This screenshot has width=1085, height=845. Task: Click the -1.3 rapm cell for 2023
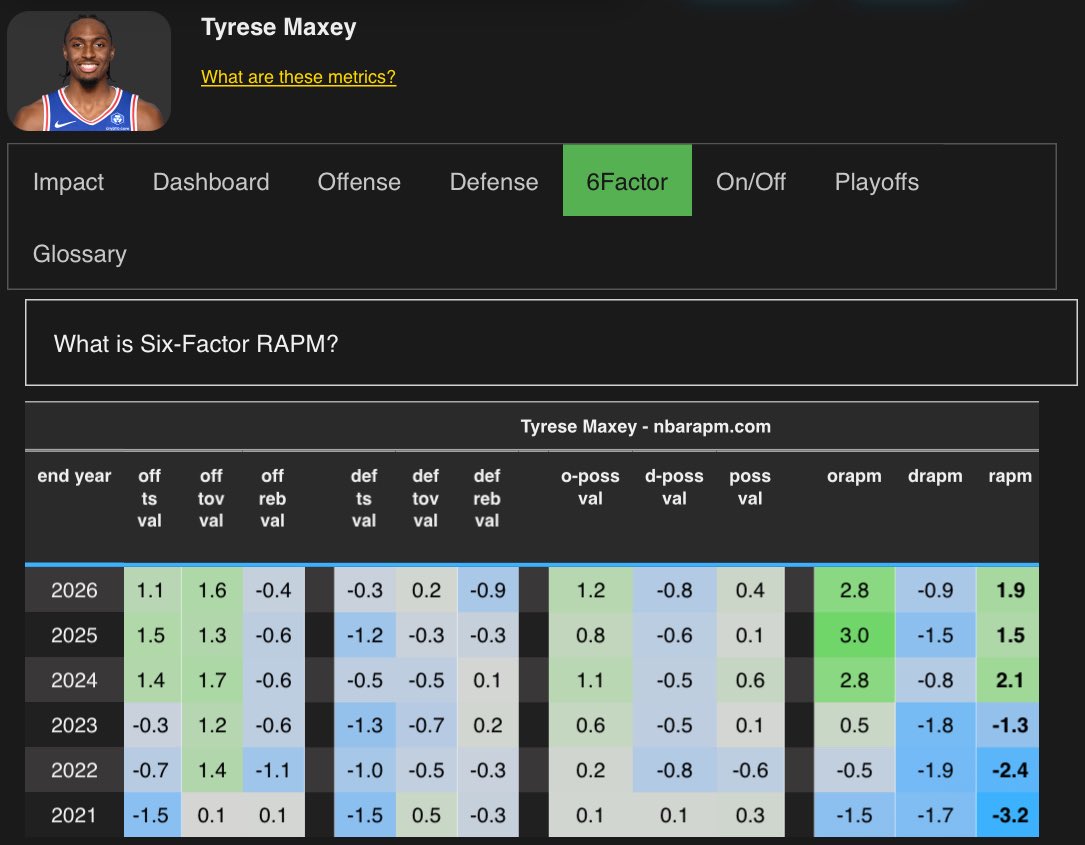[1008, 725]
